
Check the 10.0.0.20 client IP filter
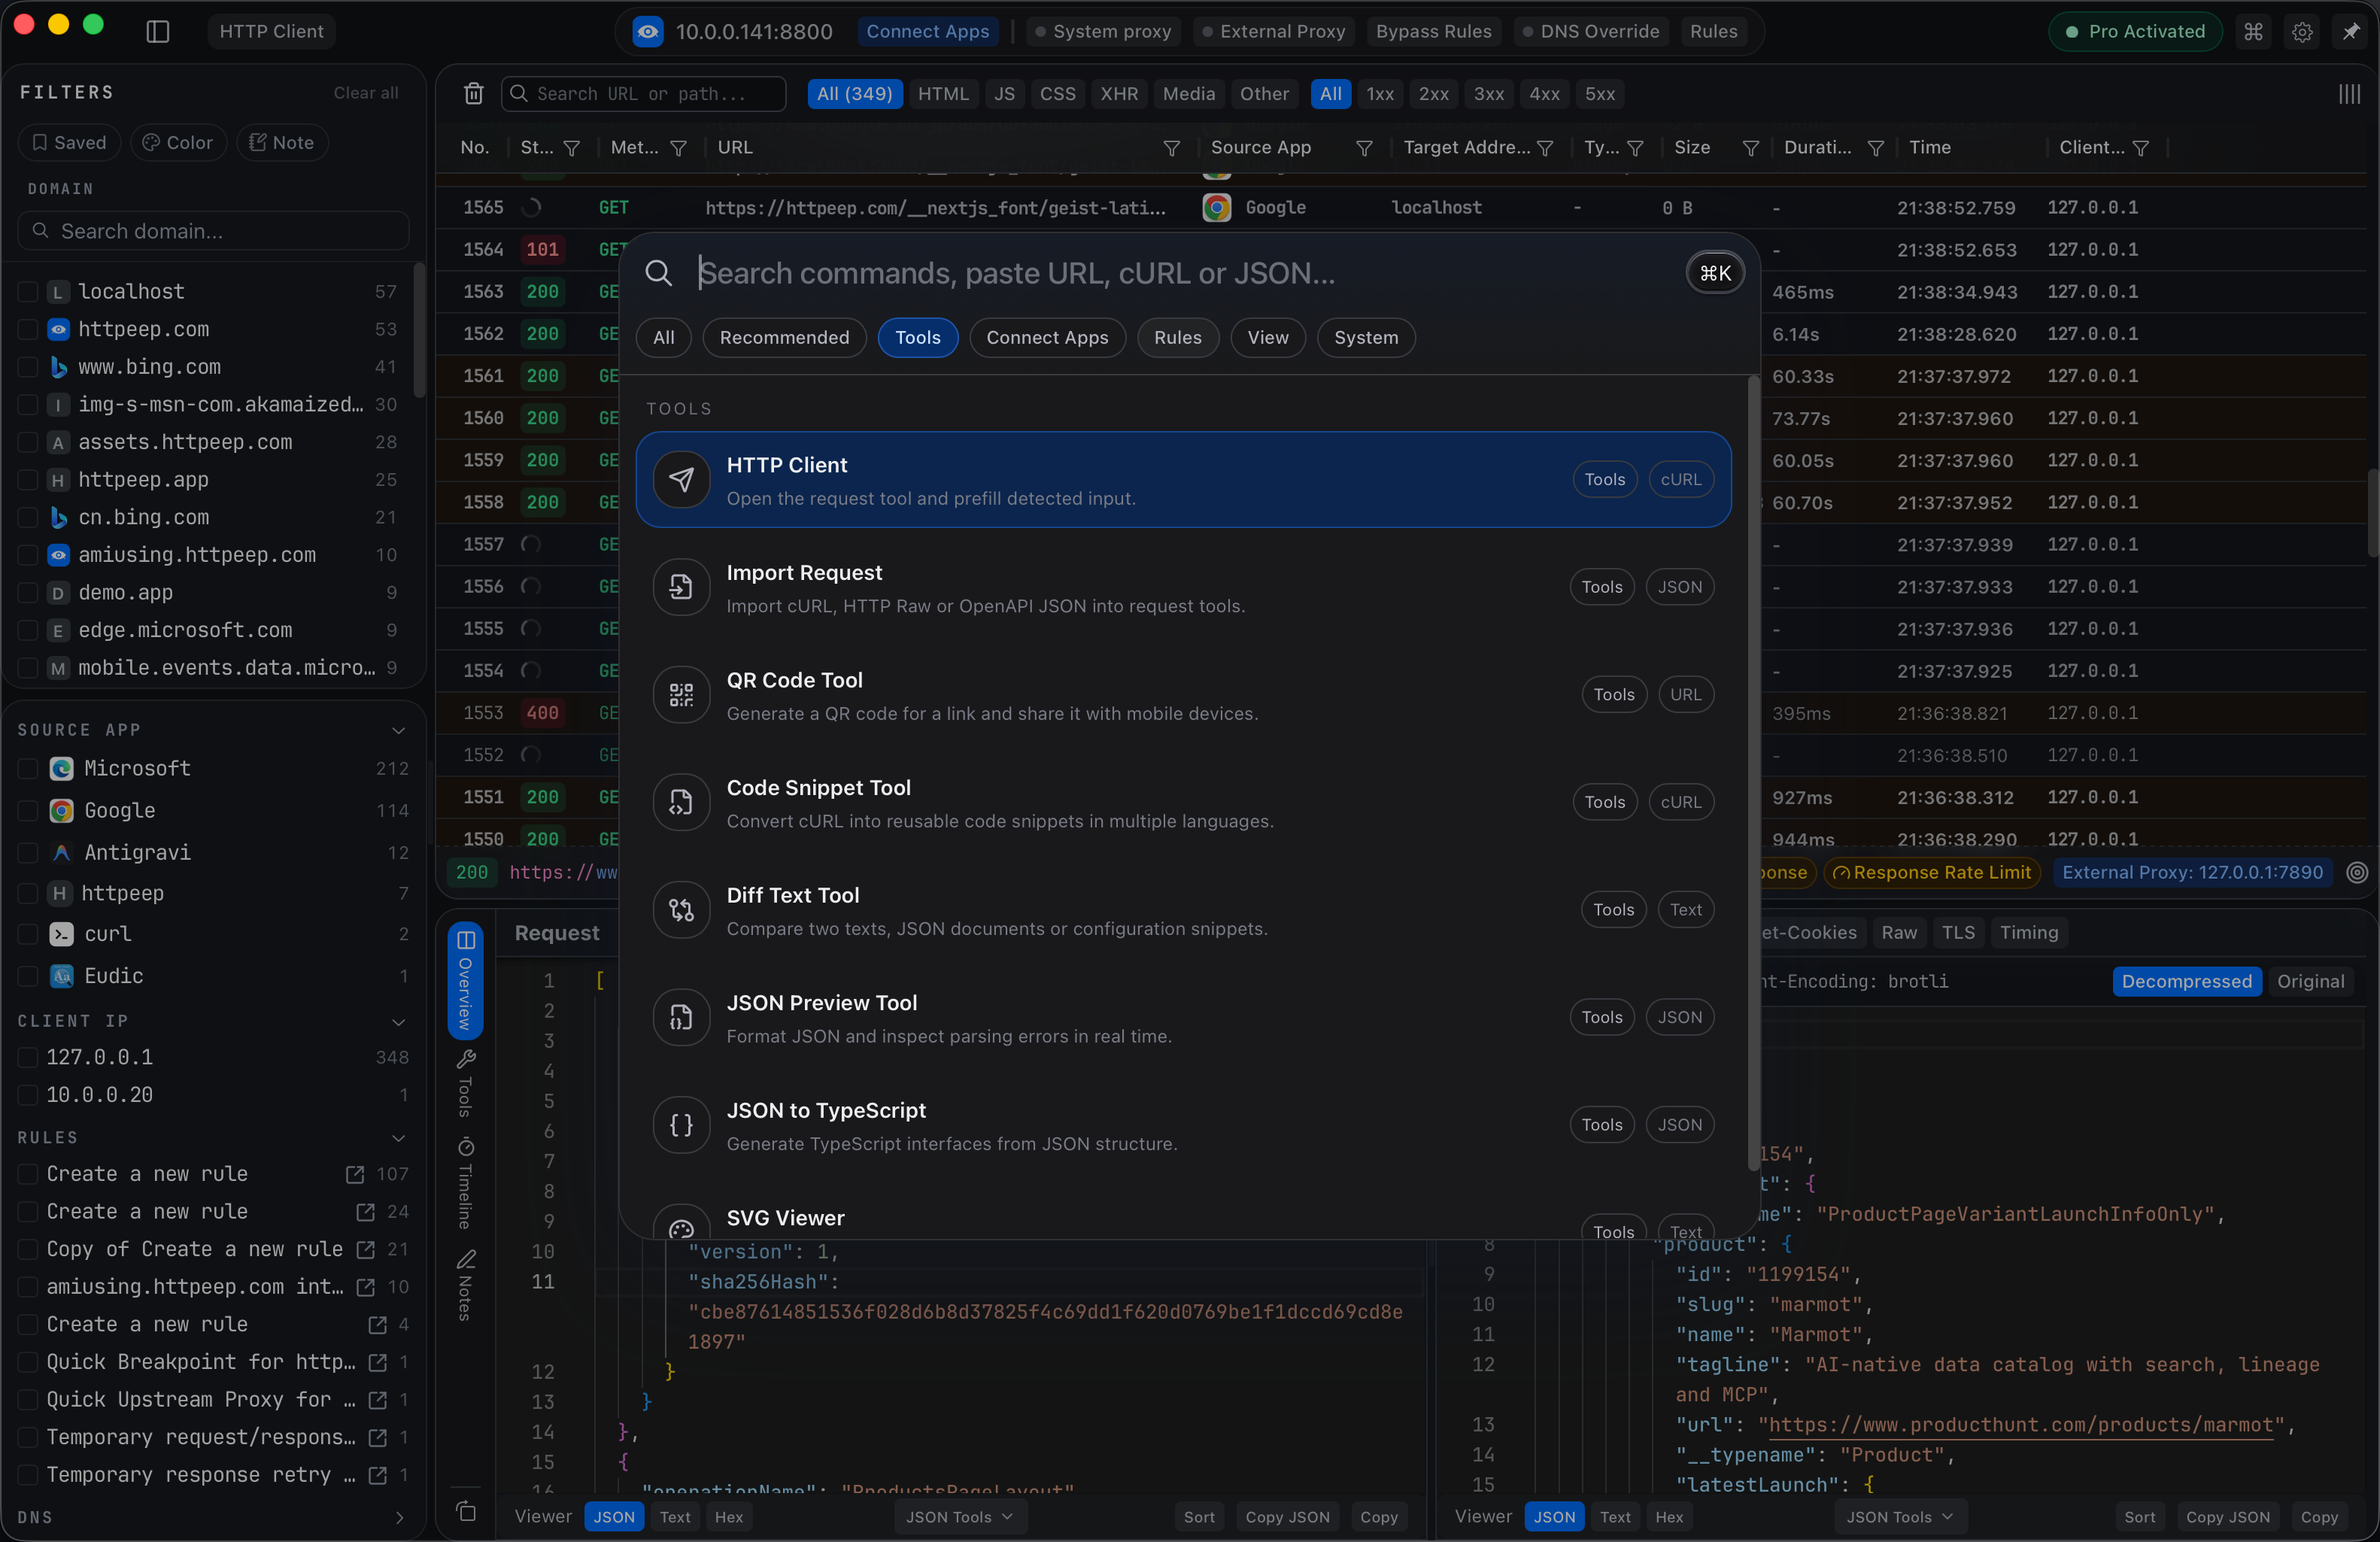pos(28,1095)
